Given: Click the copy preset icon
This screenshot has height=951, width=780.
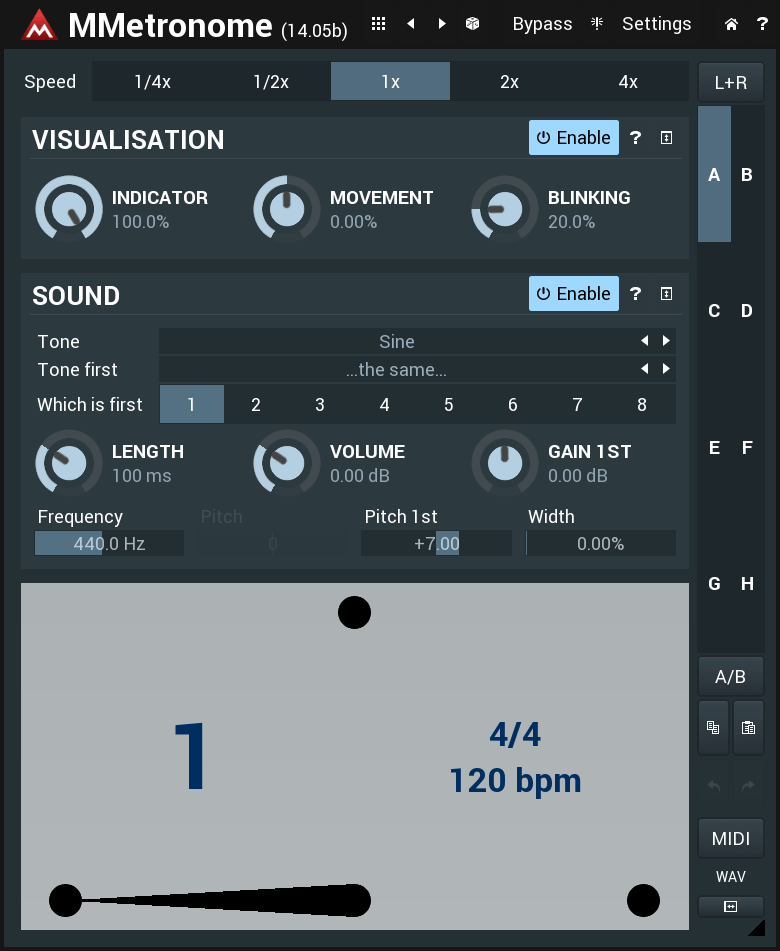Looking at the screenshot, I should [x=713, y=727].
